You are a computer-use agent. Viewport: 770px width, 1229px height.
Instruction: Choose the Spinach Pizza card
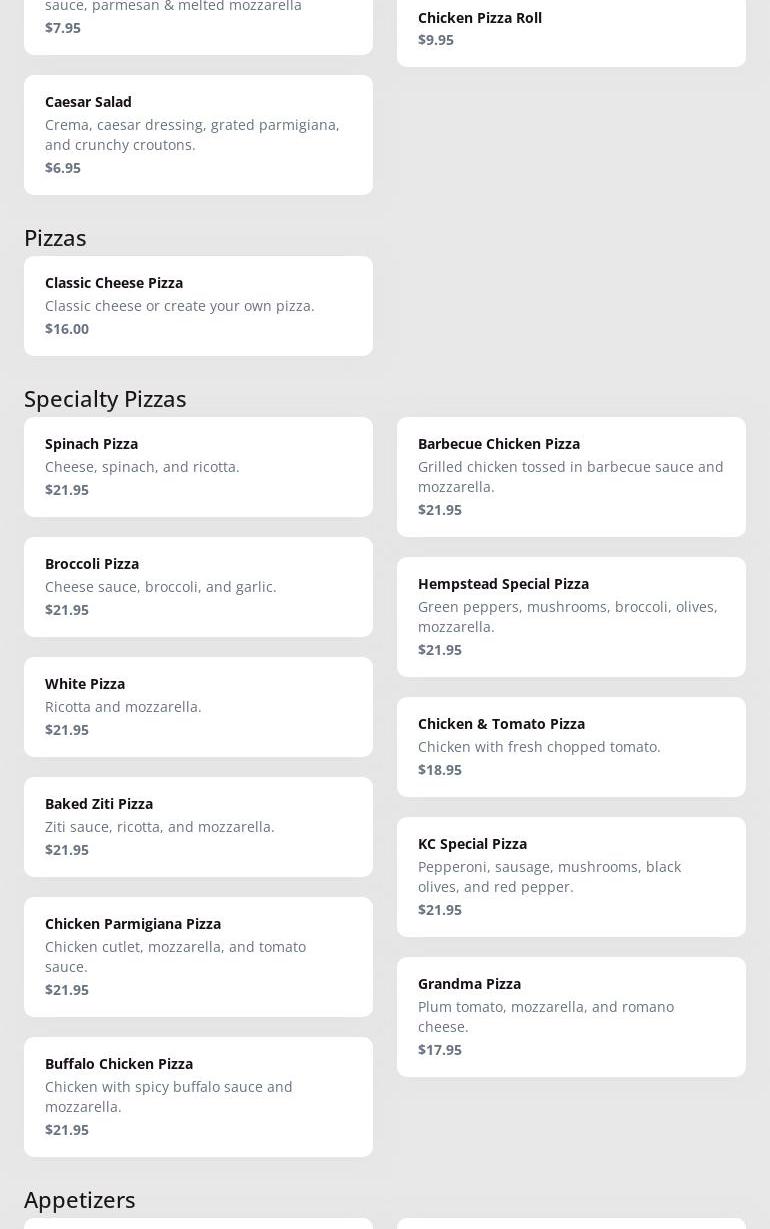pos(198,466)
